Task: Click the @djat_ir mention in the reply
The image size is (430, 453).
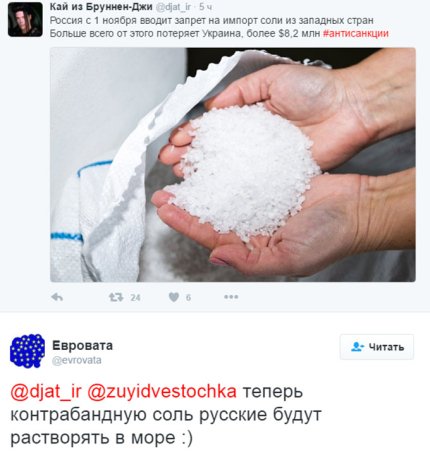Action: coord(46,392)
